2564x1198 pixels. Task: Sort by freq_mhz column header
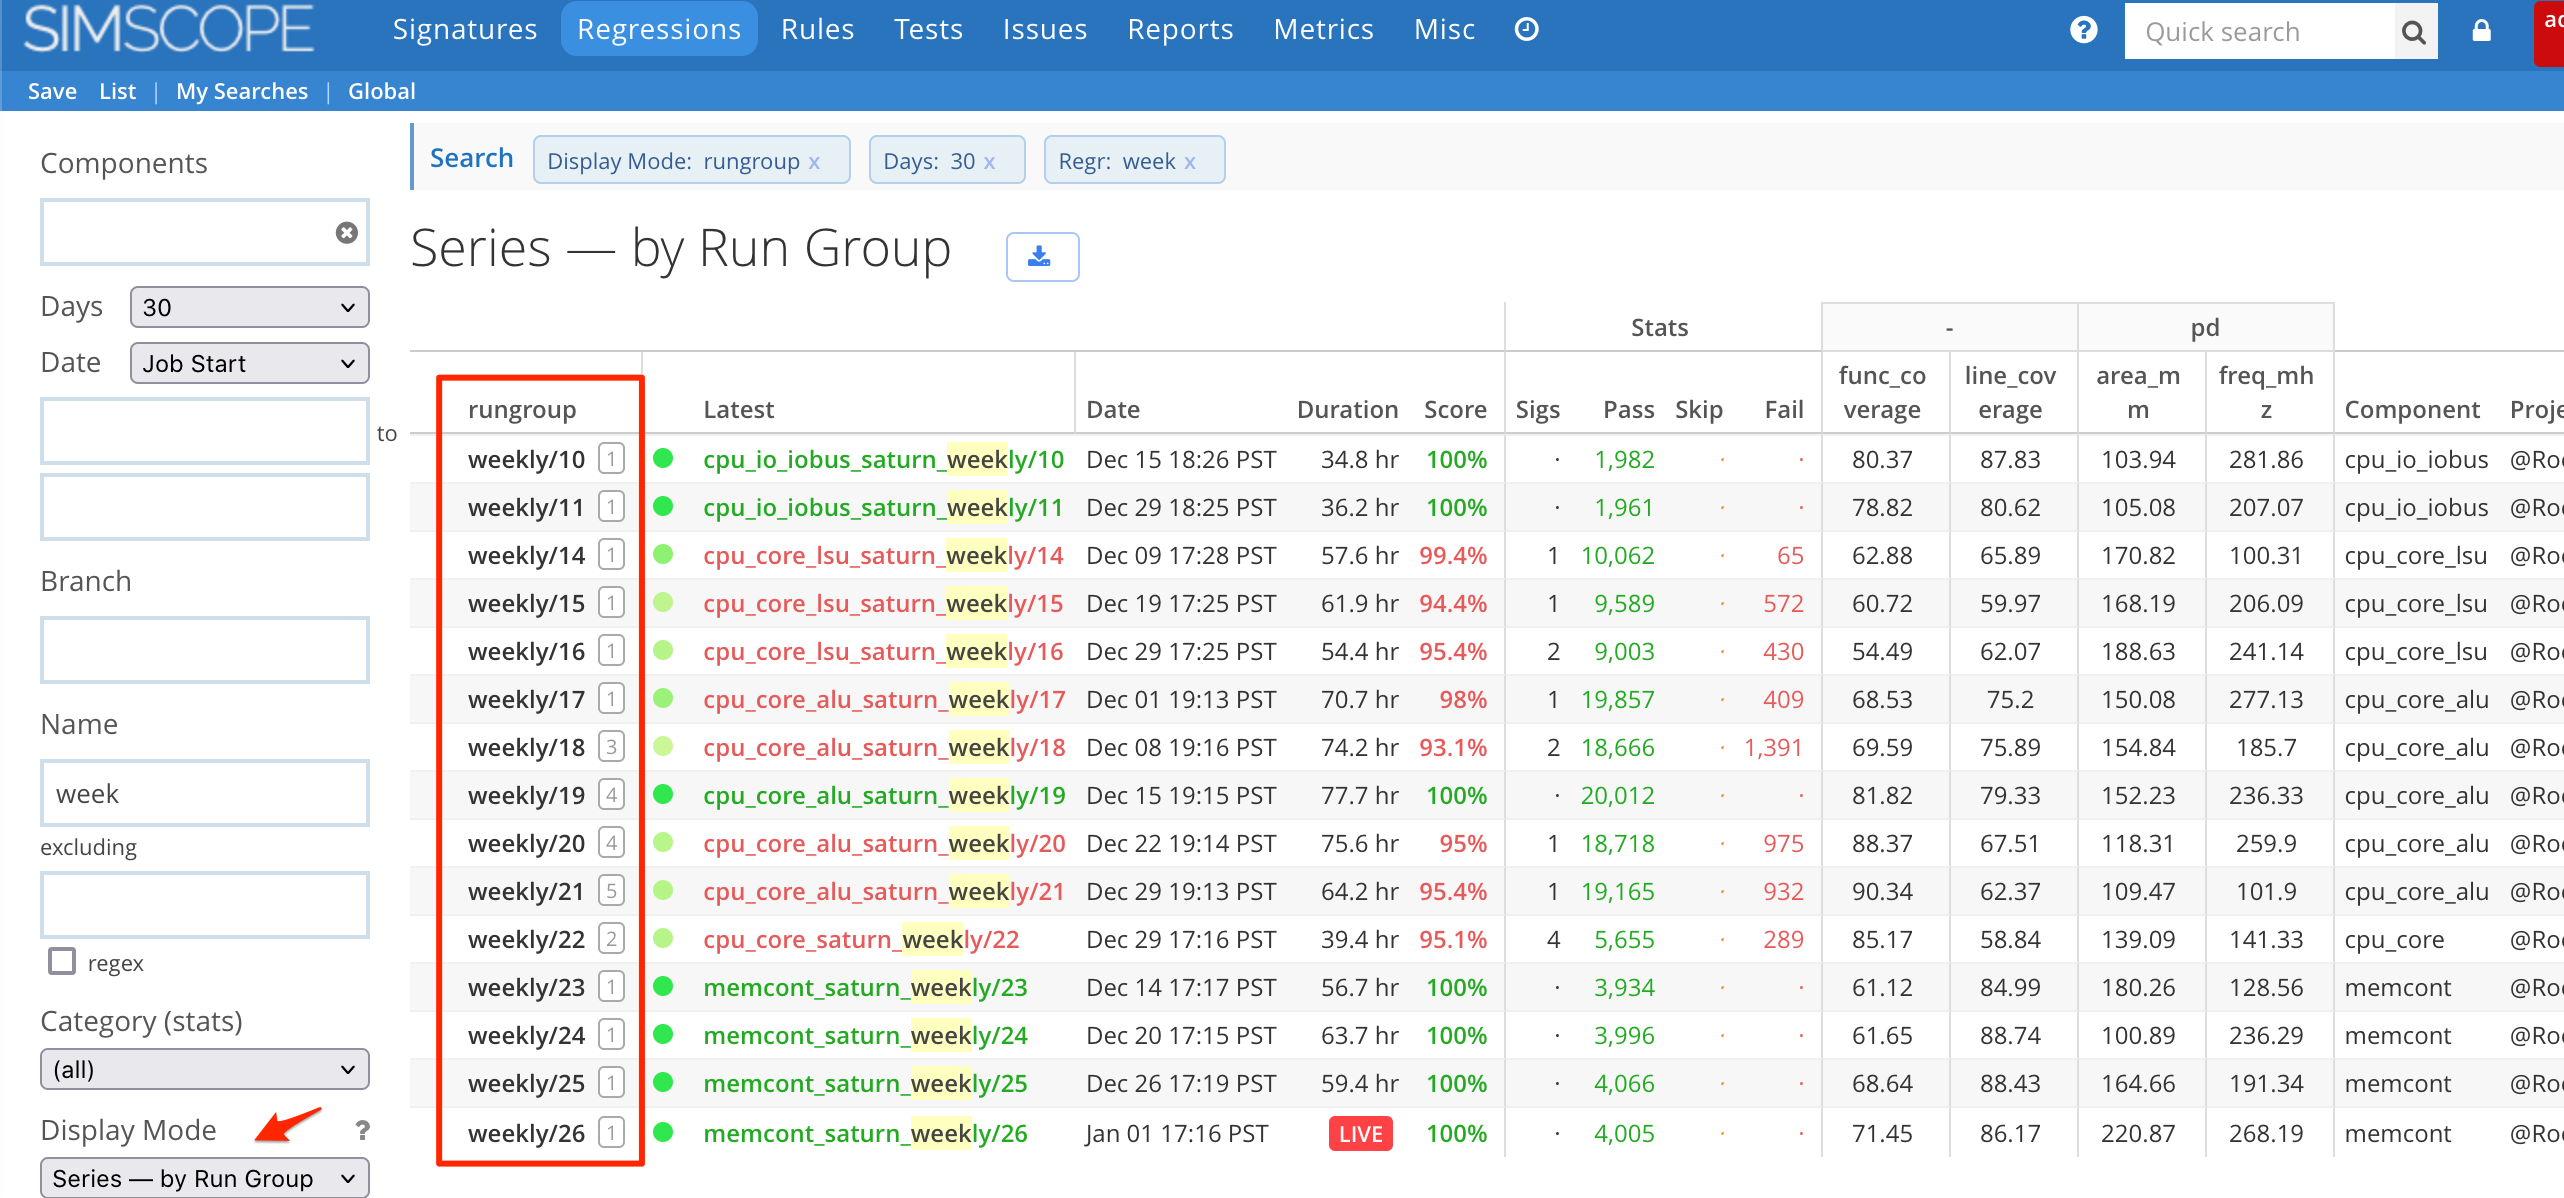tap(2266, 392)
